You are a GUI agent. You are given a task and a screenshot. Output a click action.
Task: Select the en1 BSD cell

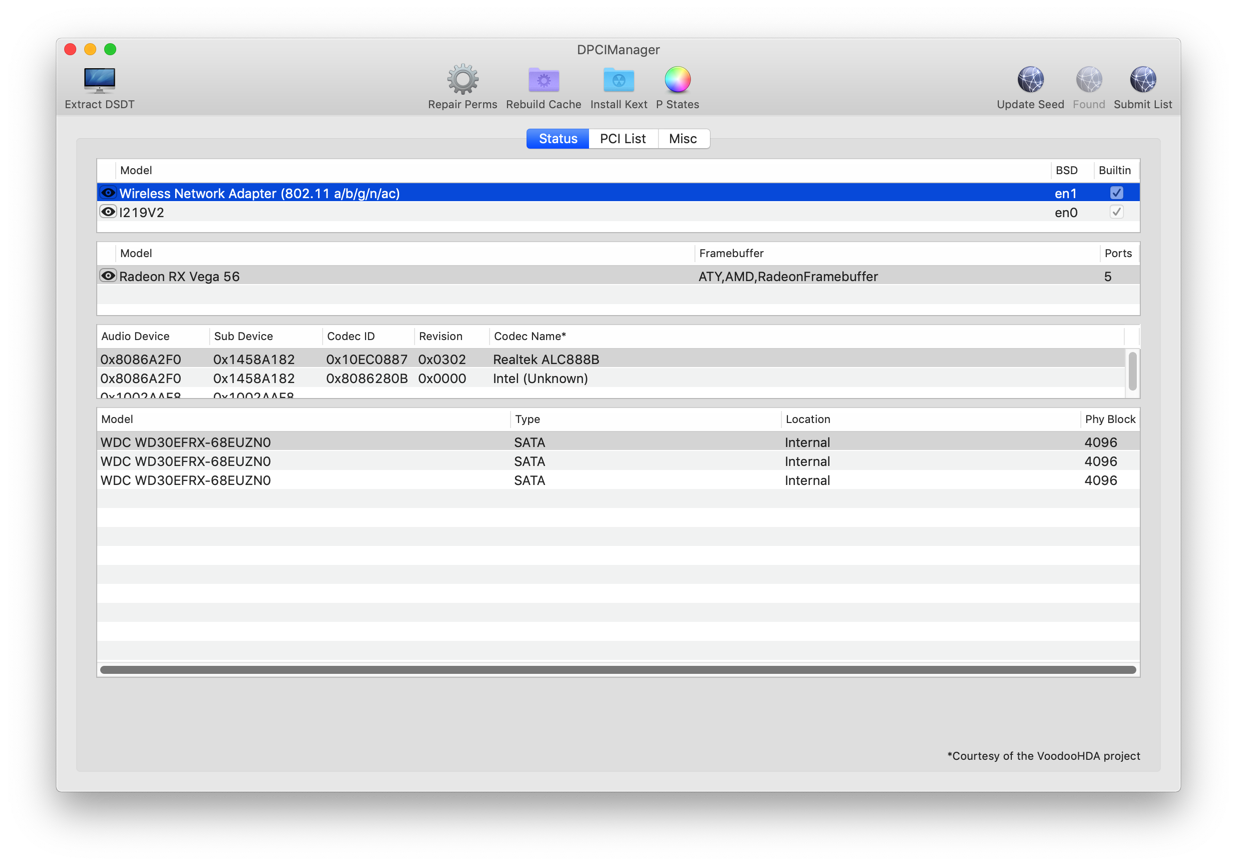[x=1066, y=193]
